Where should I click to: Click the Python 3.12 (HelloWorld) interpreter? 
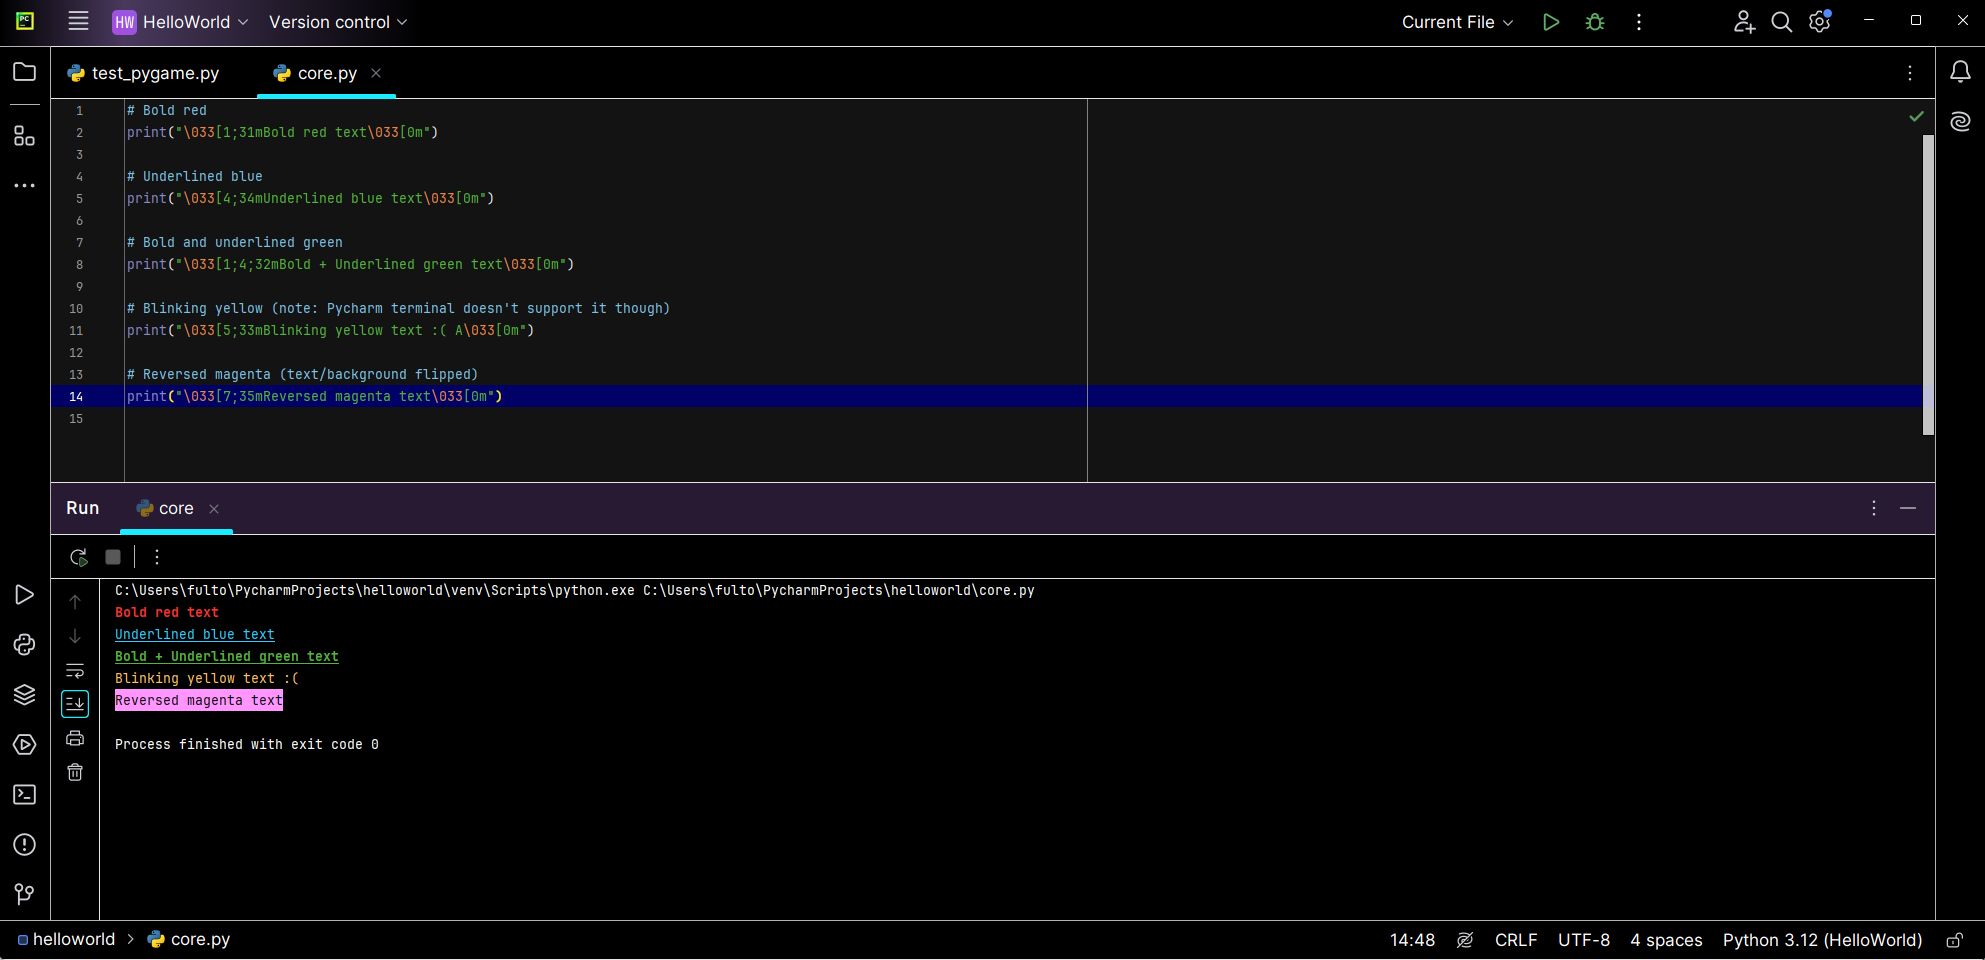pos(1822,940)
